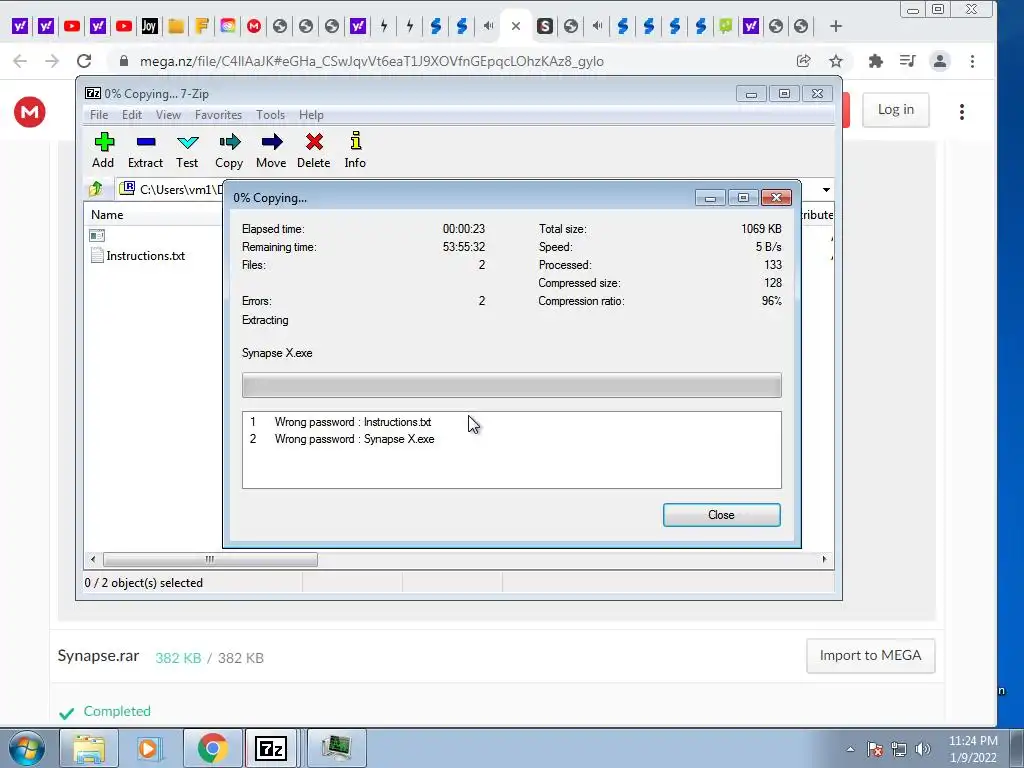This screenshot has height=768, width=1024.
Task: Close the Copying progress dialog via Close button
Action: (722, 515)
